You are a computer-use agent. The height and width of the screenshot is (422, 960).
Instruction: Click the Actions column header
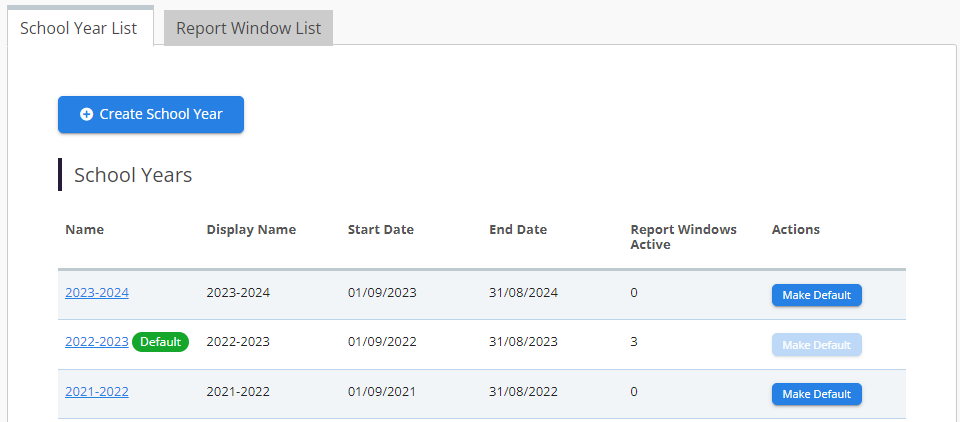[795, 230]
